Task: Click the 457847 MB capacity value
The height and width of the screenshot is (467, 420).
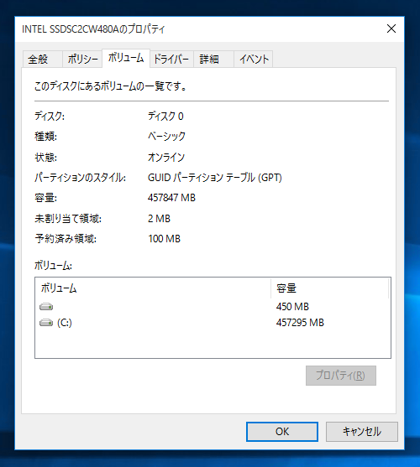Action: tap(172, 198)
